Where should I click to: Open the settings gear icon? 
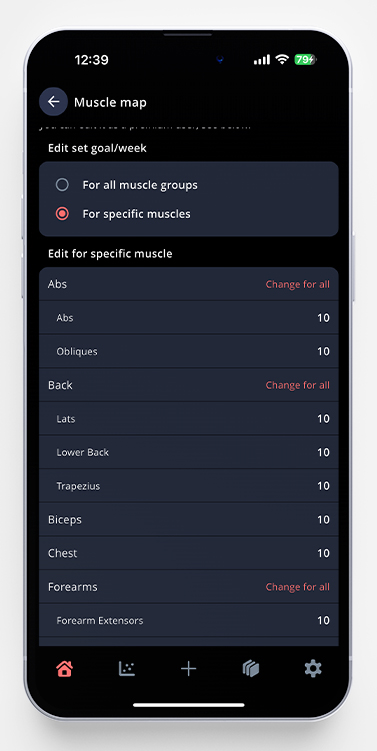[313, 668]
